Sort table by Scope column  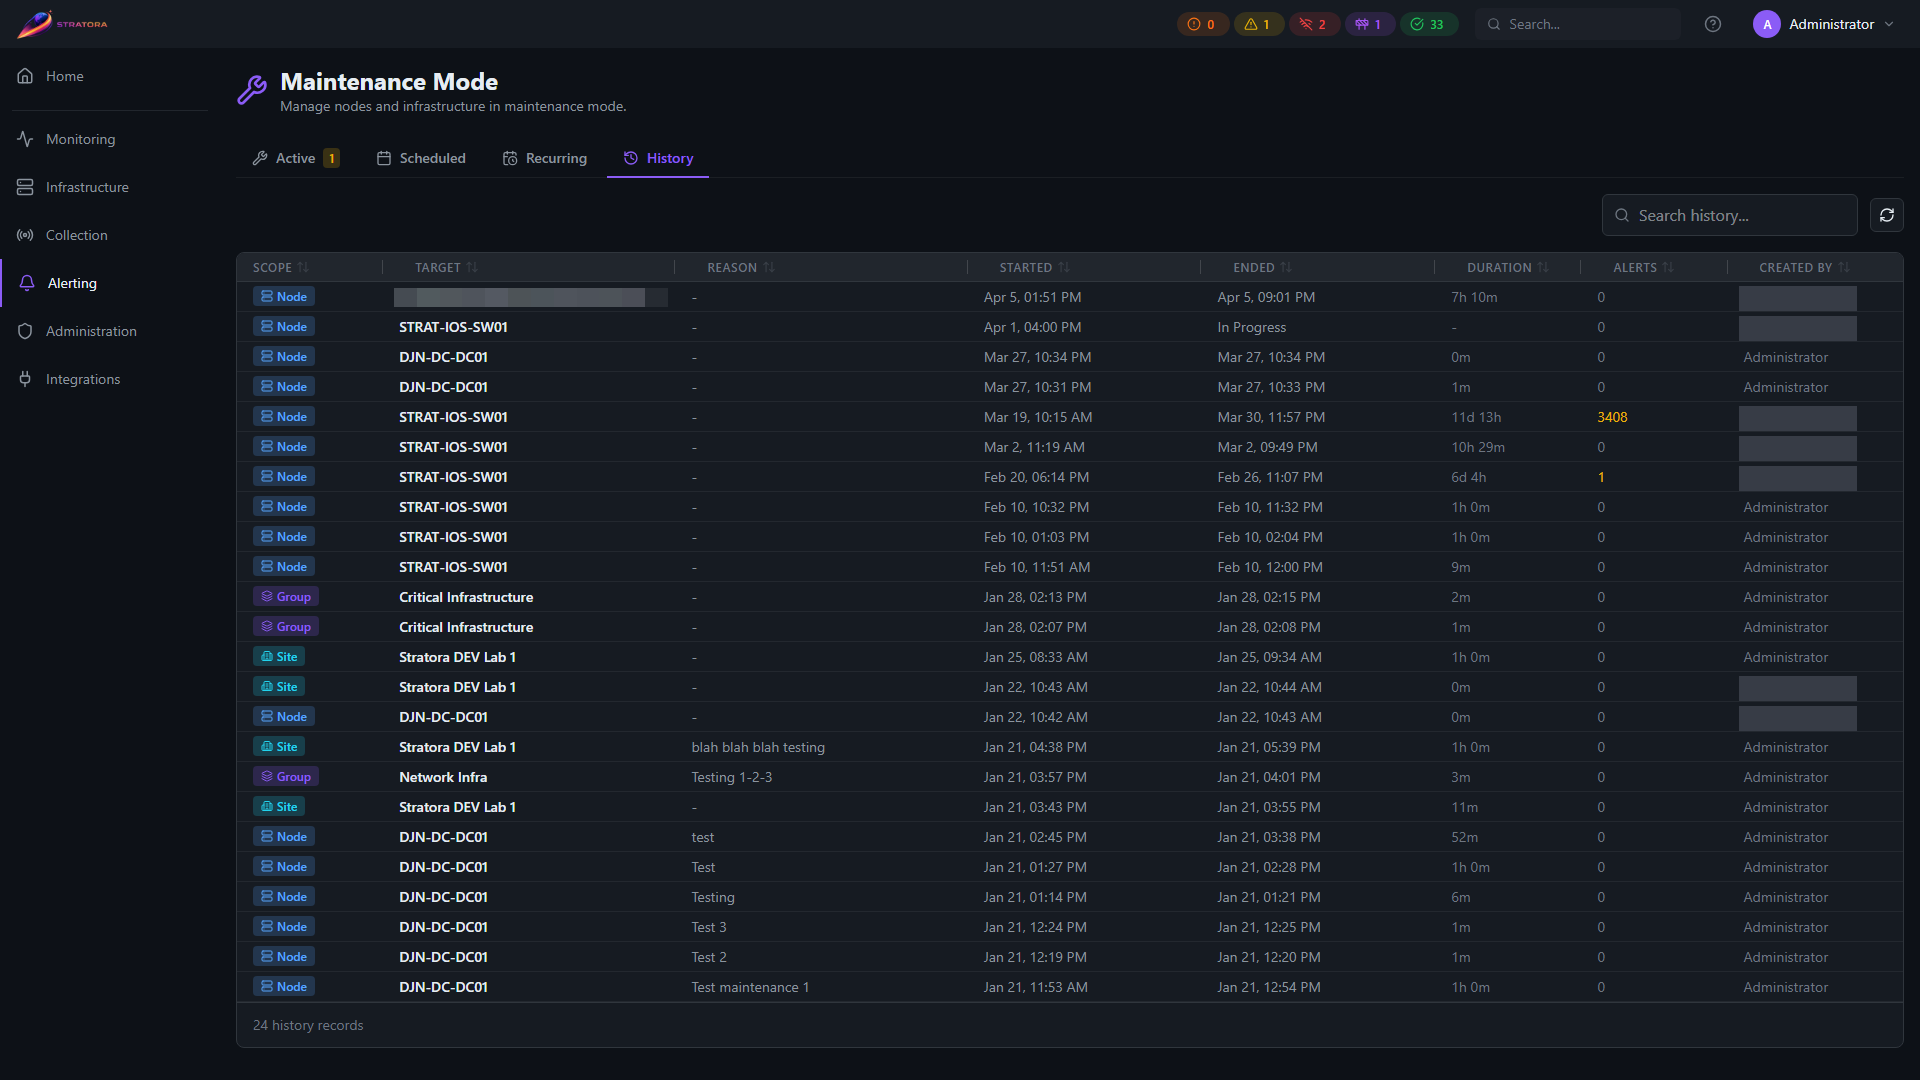pos(281,267)
